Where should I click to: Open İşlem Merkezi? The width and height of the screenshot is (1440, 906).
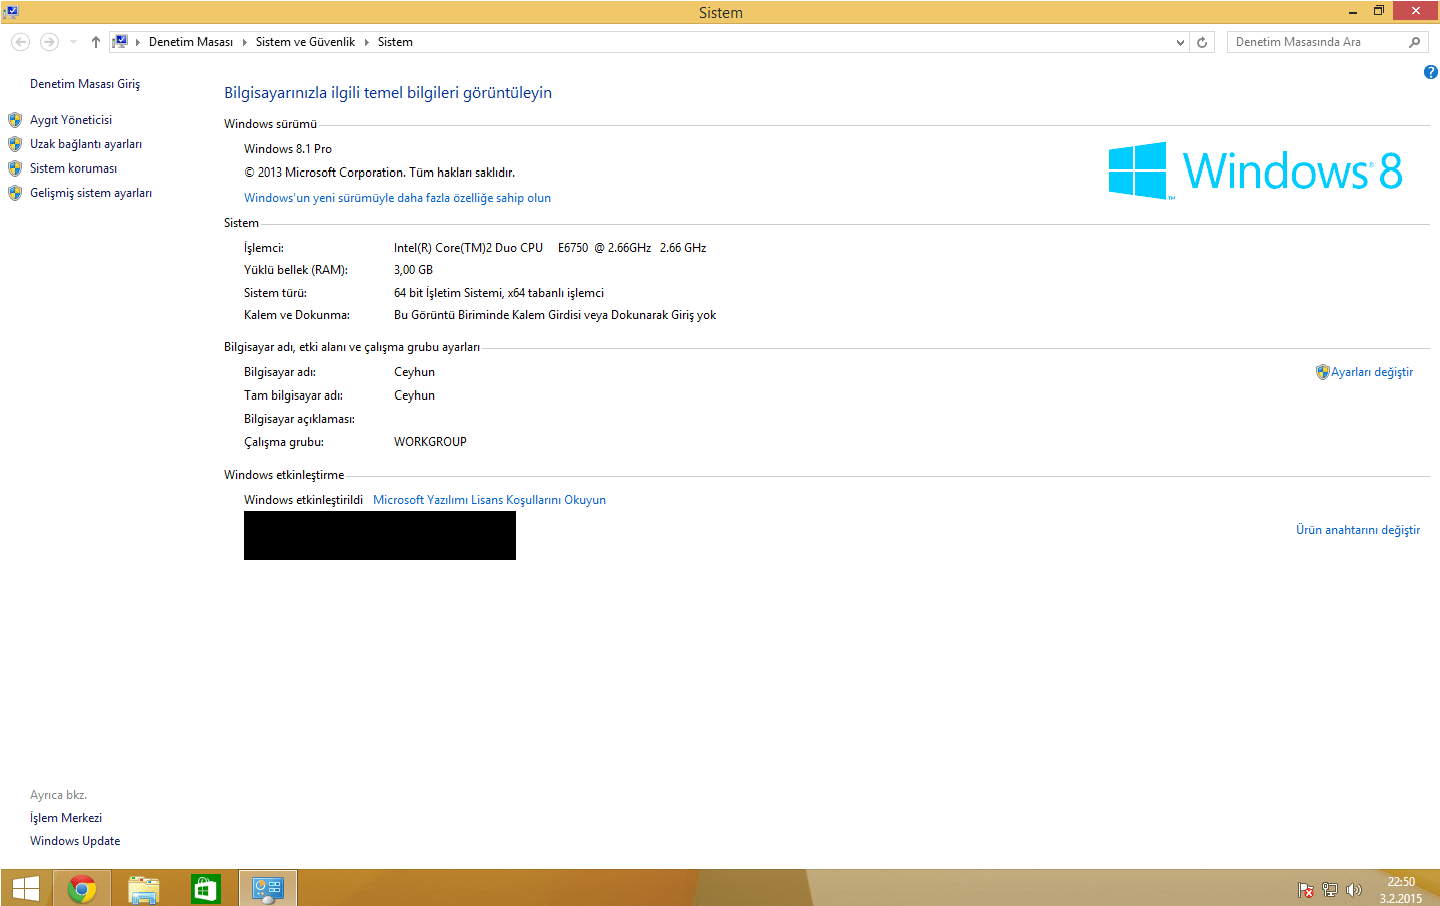(x=66, y=818)
